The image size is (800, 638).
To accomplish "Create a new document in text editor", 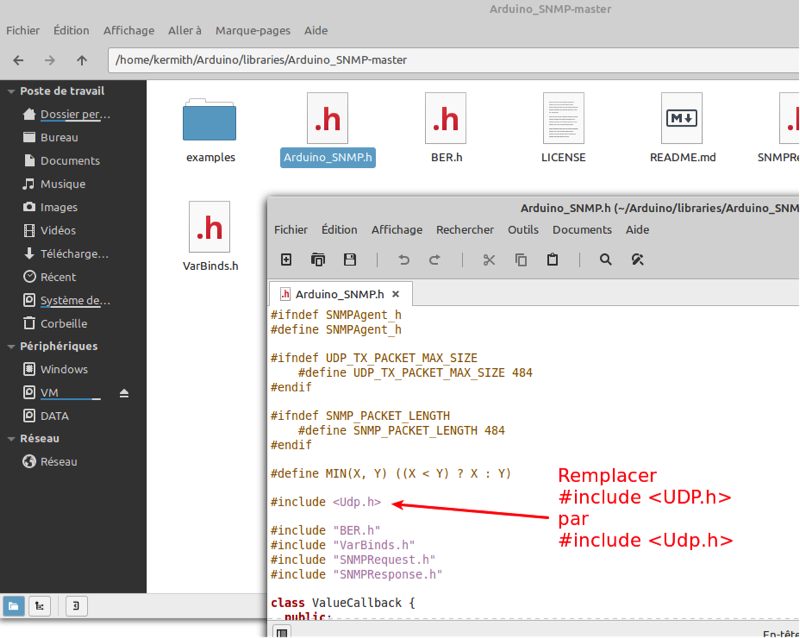I will click(x=286, y=260).
